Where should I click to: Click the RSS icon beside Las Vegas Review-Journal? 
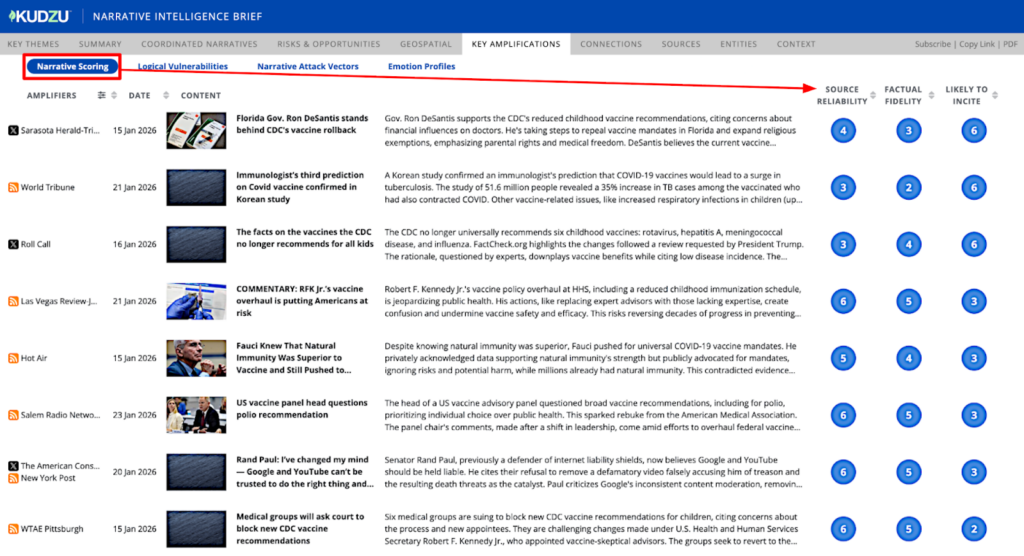[x=13, y=301]
